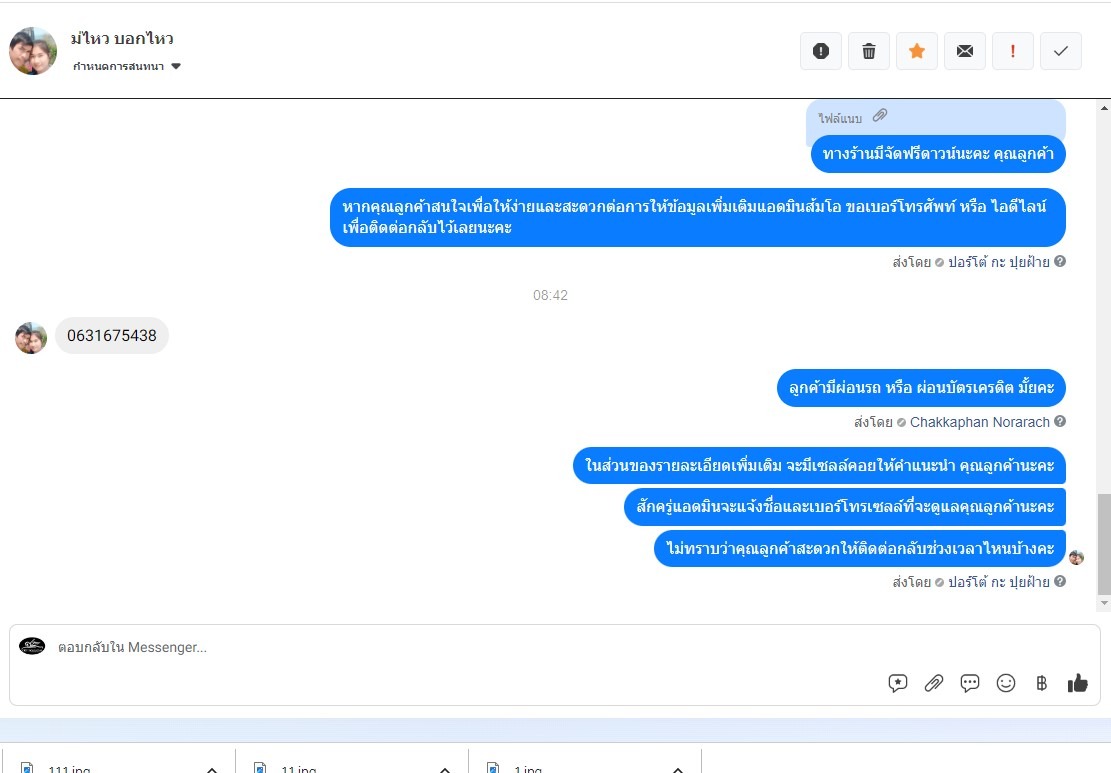1111x773 pixels.
Task: Open the emoji picker
Action: [x=1005, y=682]
